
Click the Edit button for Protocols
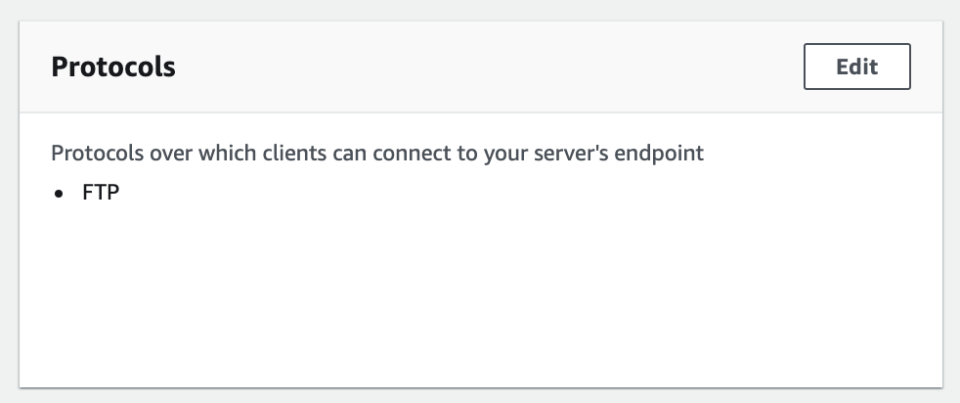(x=857, y=67)
